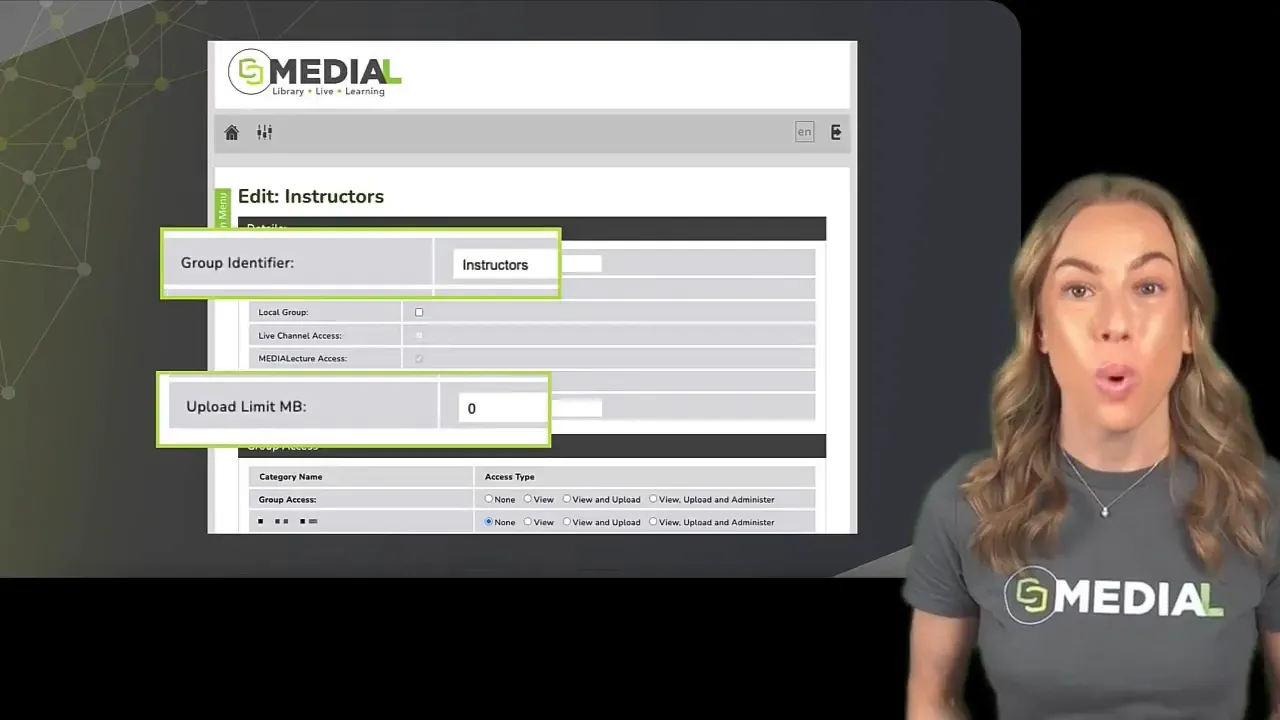Screen dimensions: 1280x720
Task: Tick the Local Group checkbox
Action: [x=419, y=312]
